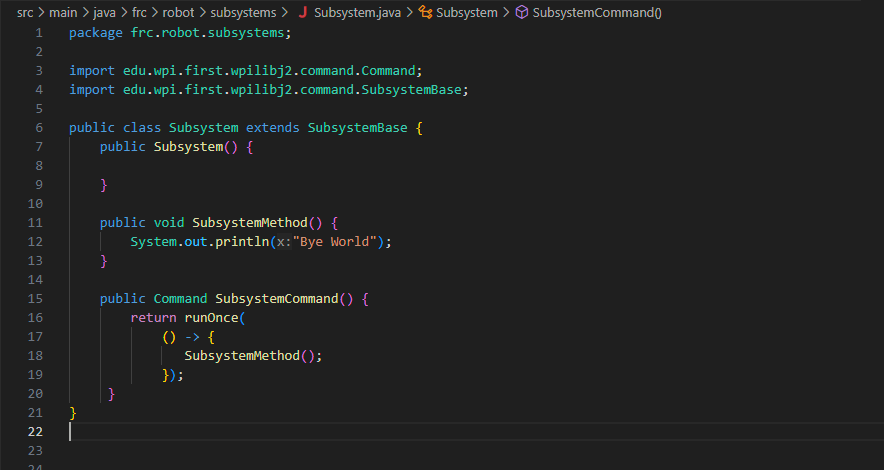This screenshot has width=884, height=470.
Task: Expand the chevron after Subsystem.java breadcrumb
Action: click(x=409, y=12)
